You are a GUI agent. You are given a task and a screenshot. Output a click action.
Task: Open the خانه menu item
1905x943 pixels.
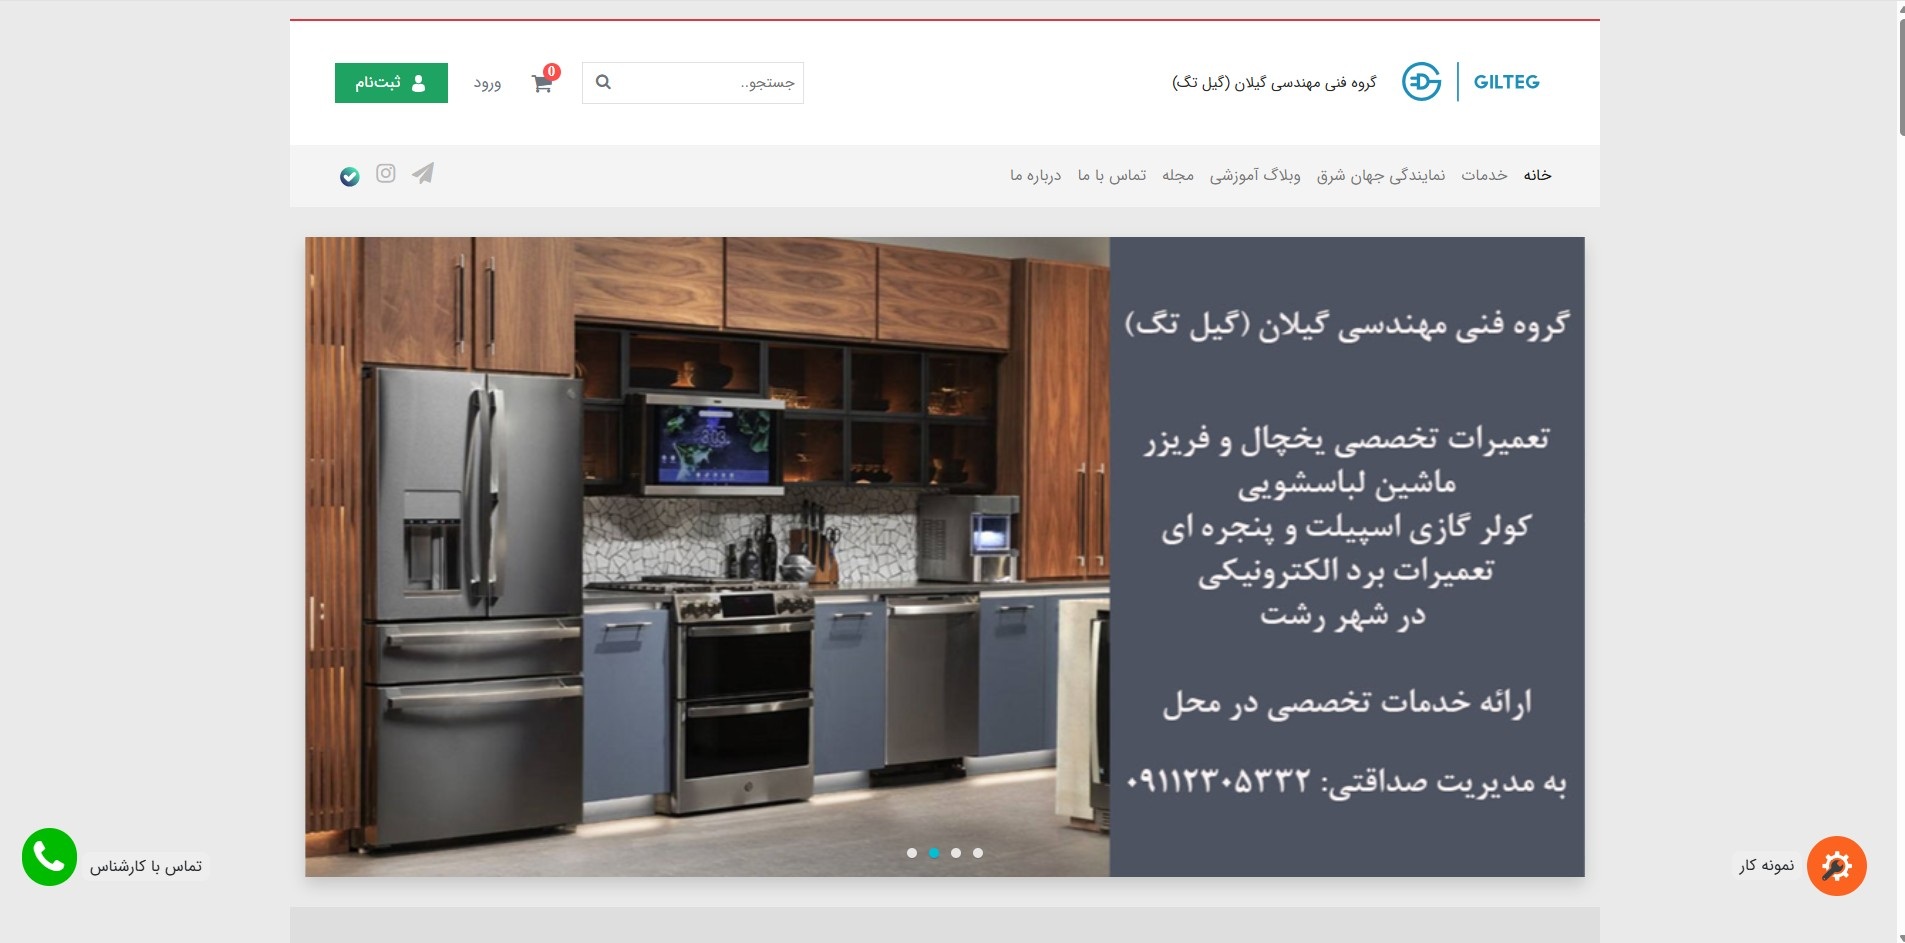coord(1537,175)
